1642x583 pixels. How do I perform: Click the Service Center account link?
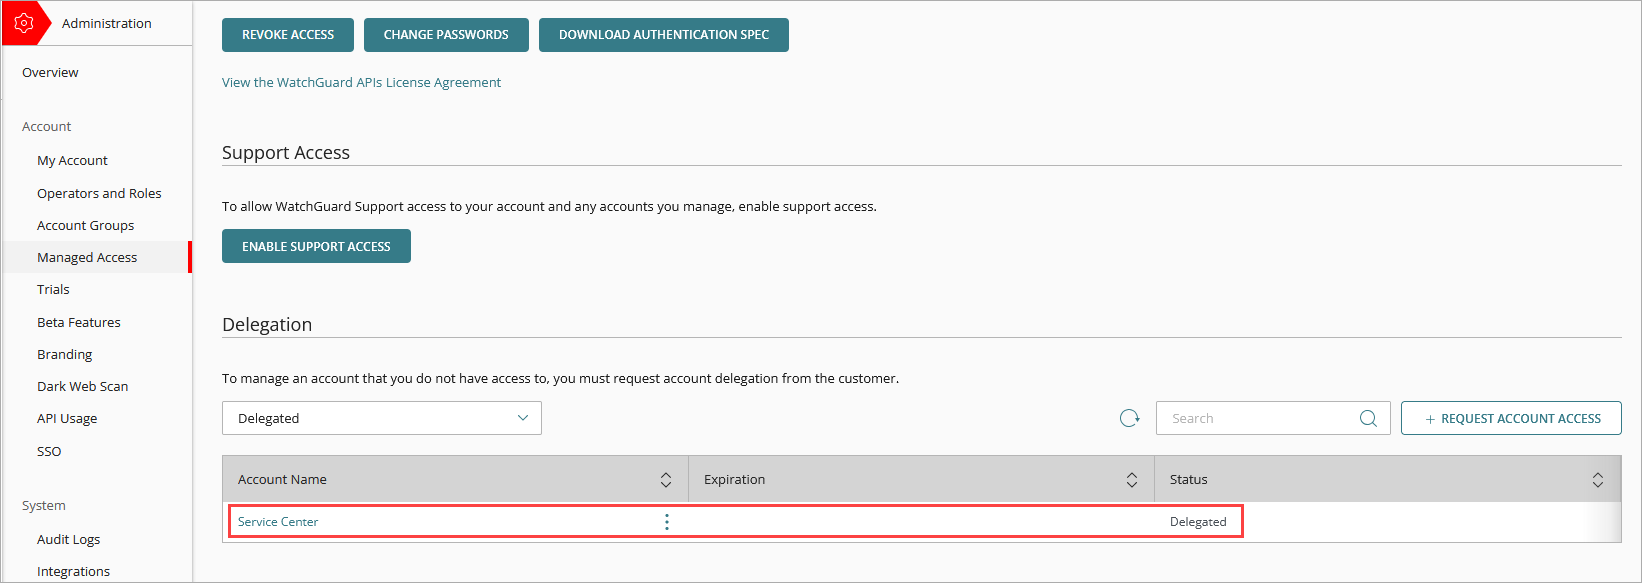click(278, 522)
